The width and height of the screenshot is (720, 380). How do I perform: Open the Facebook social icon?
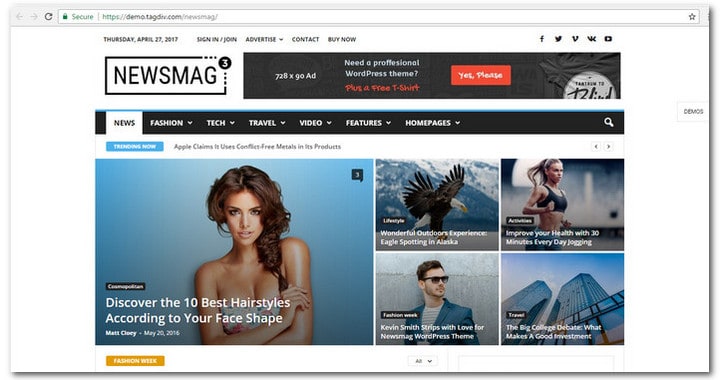542,39
